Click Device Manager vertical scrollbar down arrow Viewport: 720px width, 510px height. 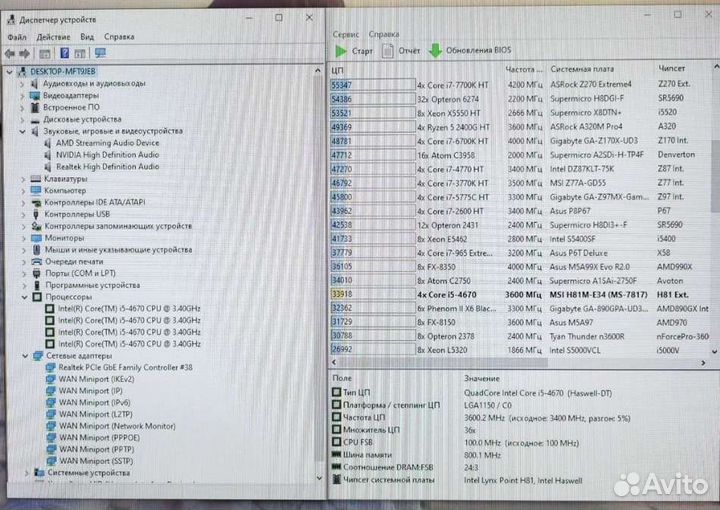pyautogui.click(x=319, y=478)
